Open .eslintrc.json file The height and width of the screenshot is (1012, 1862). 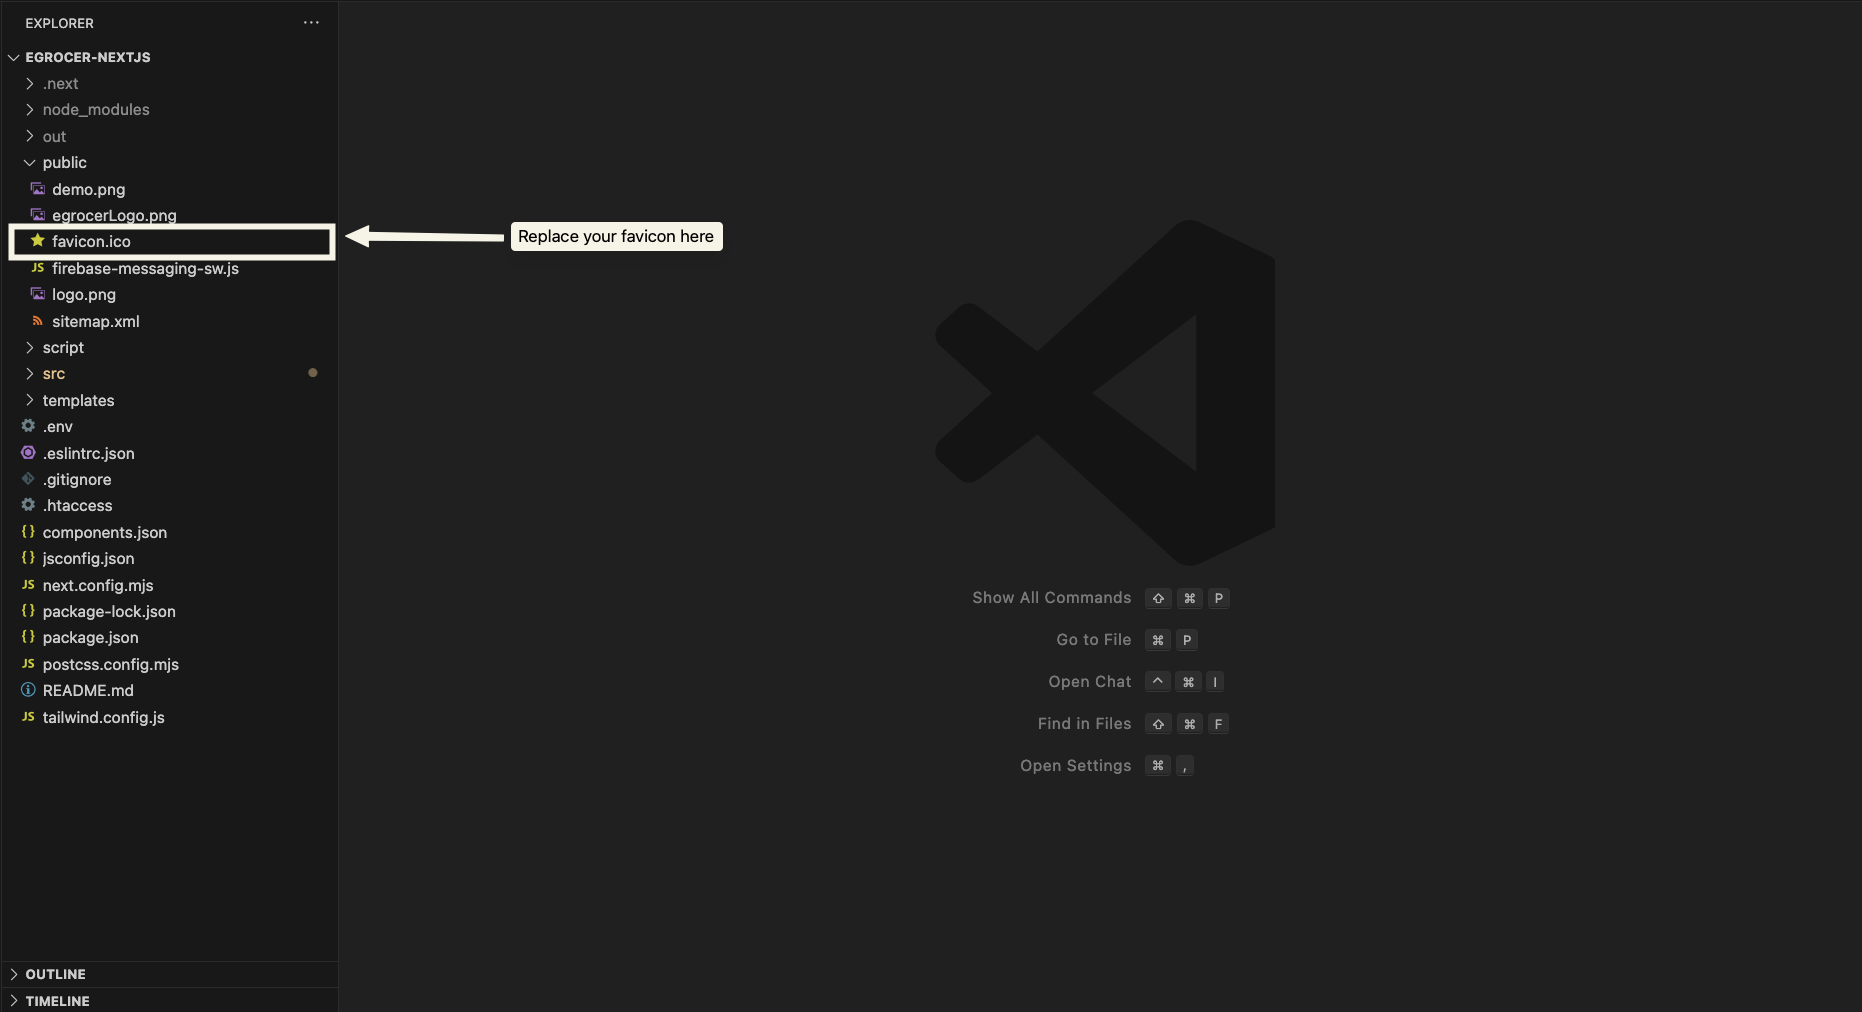pyautogui.click(x=89, y=453)
